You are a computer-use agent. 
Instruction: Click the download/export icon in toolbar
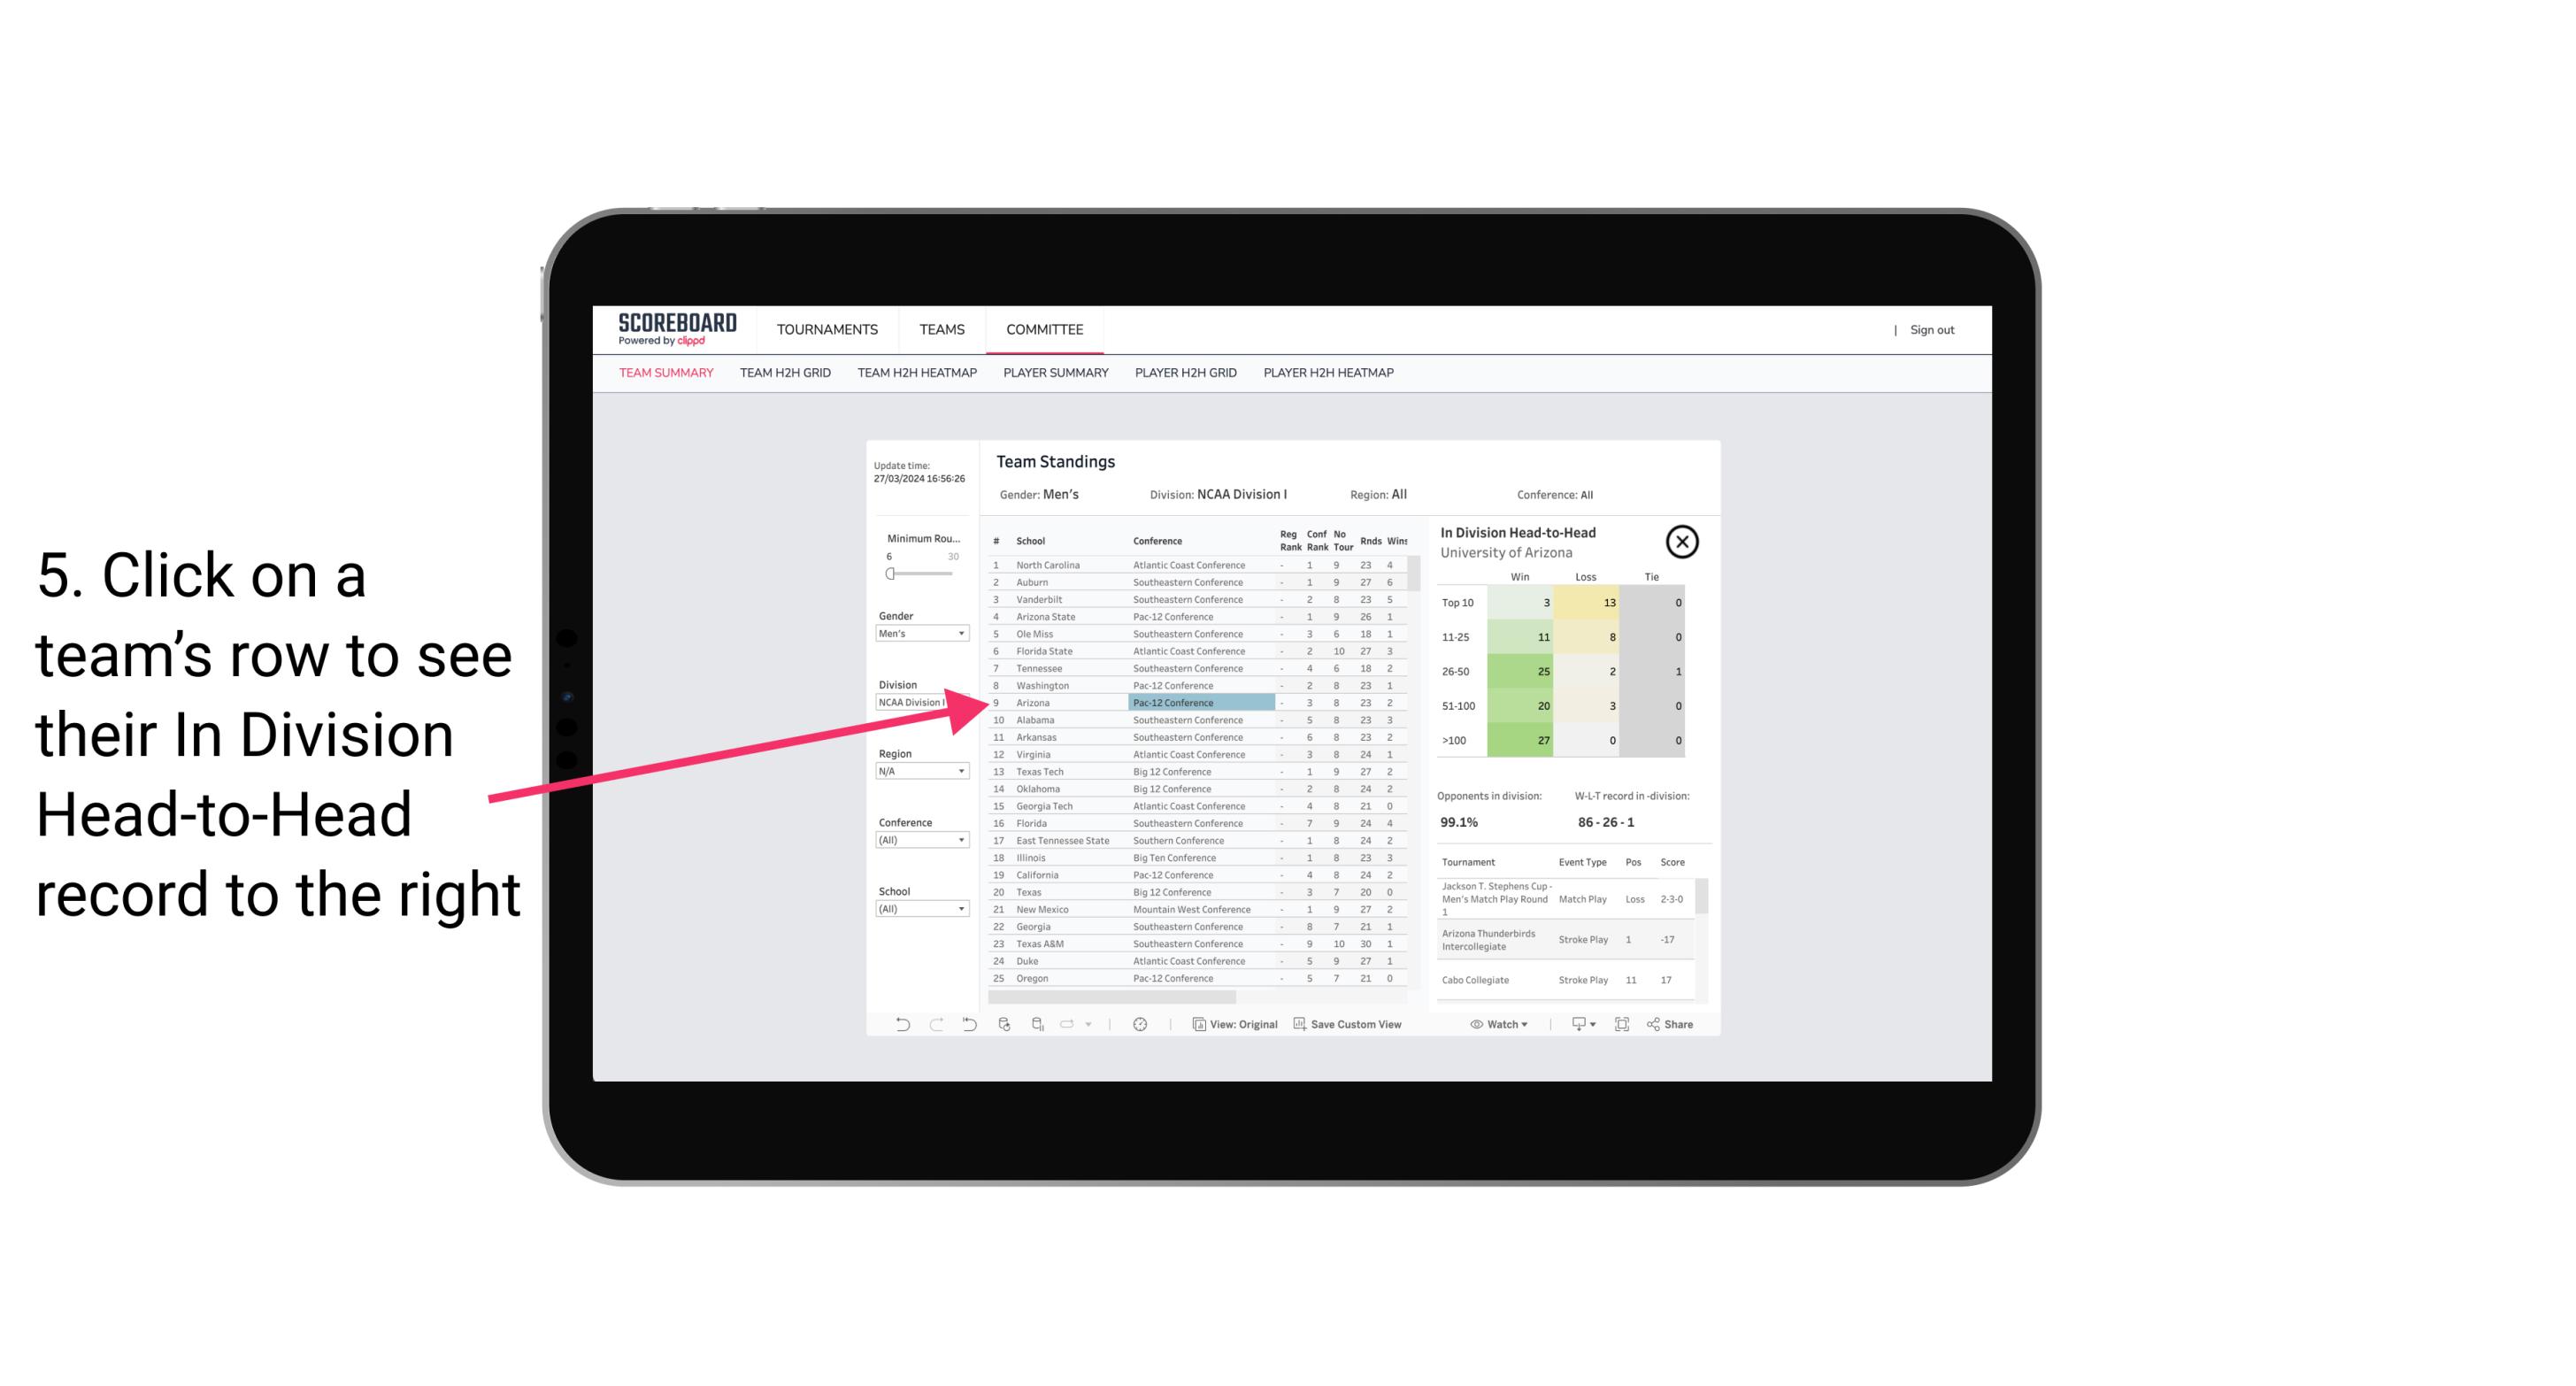(1576, 1024)
